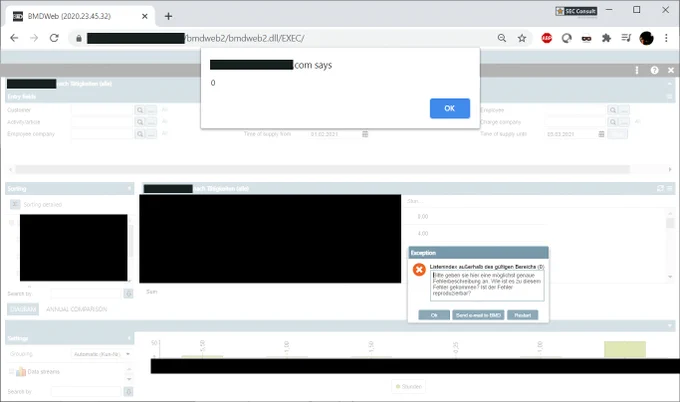The height and width of the screenshot is (402, 680).
Task: Open the Employee search magnifier
Action: click(x=612, y=110)
